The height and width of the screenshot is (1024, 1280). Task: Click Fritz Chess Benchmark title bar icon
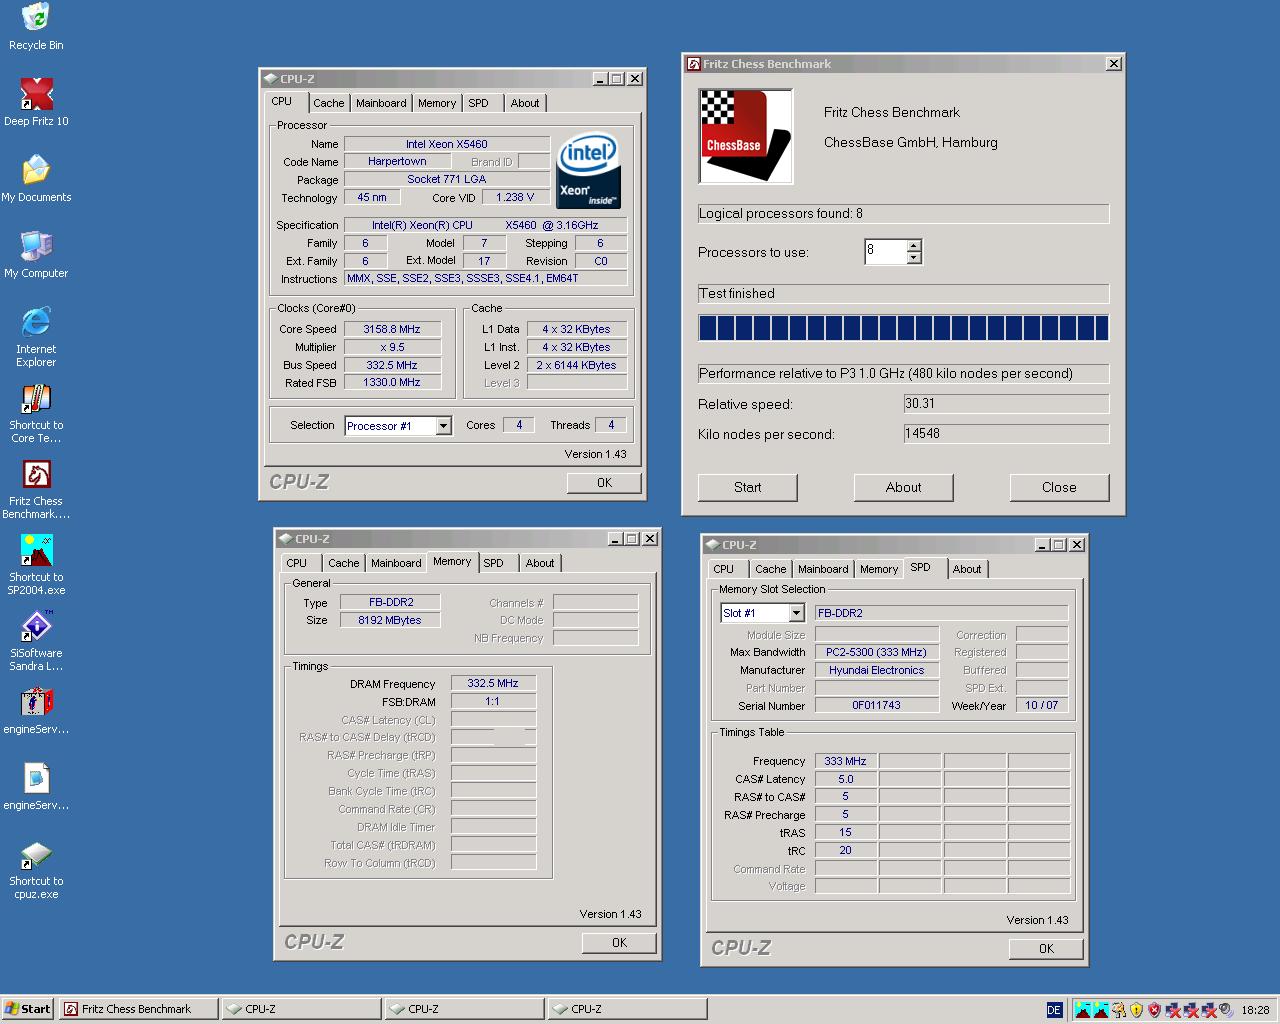click(693, 64)
